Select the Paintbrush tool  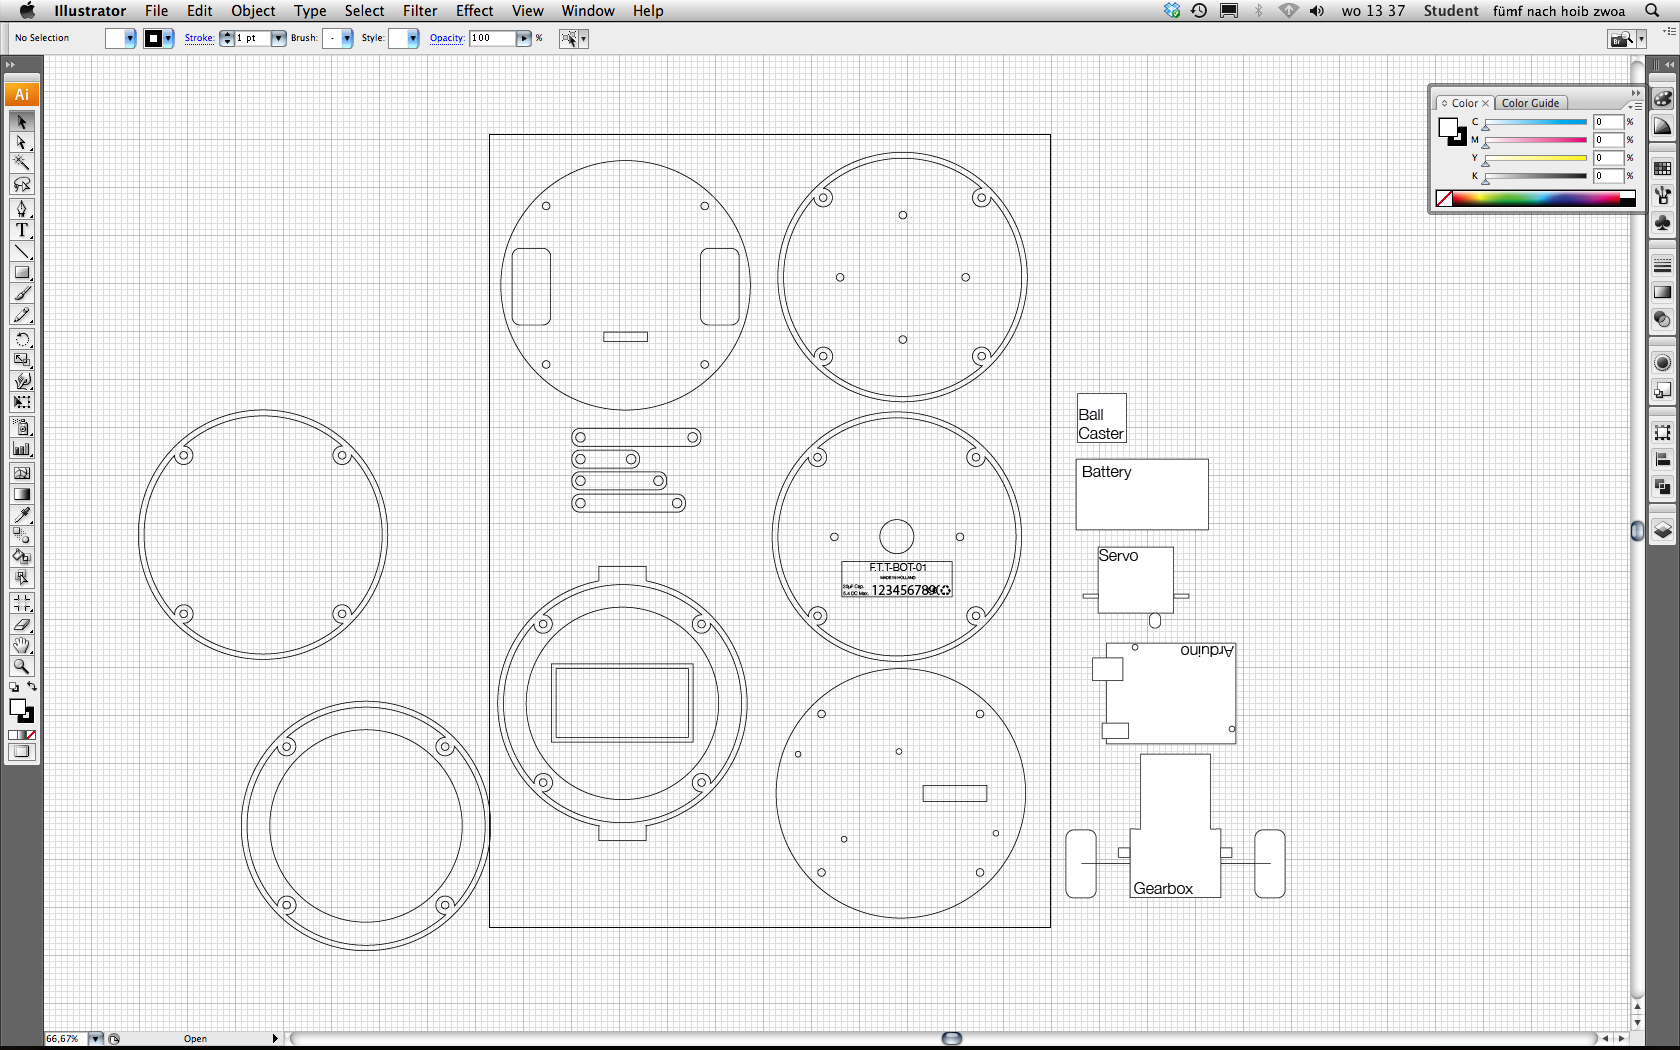(22, 293)
